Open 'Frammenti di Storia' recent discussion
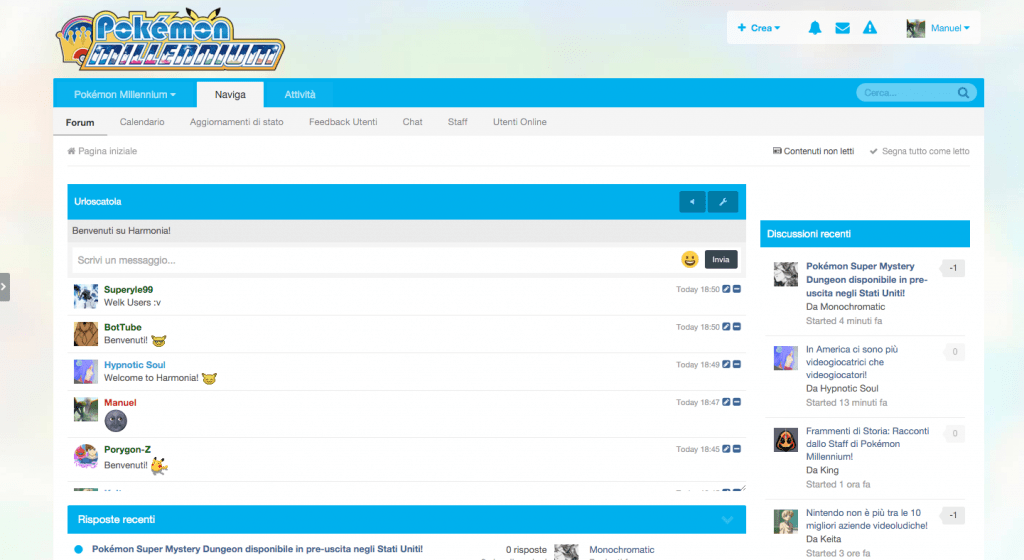The height and width of the screenshot is (560, 1024). pyautogui.click(x=867, y=444)
